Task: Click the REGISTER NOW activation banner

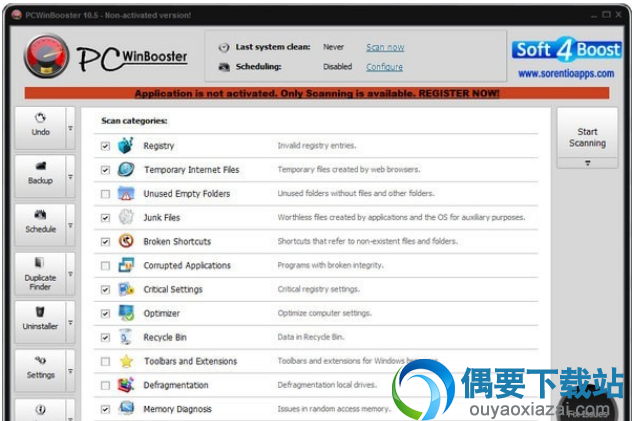Action: [317, 94]
